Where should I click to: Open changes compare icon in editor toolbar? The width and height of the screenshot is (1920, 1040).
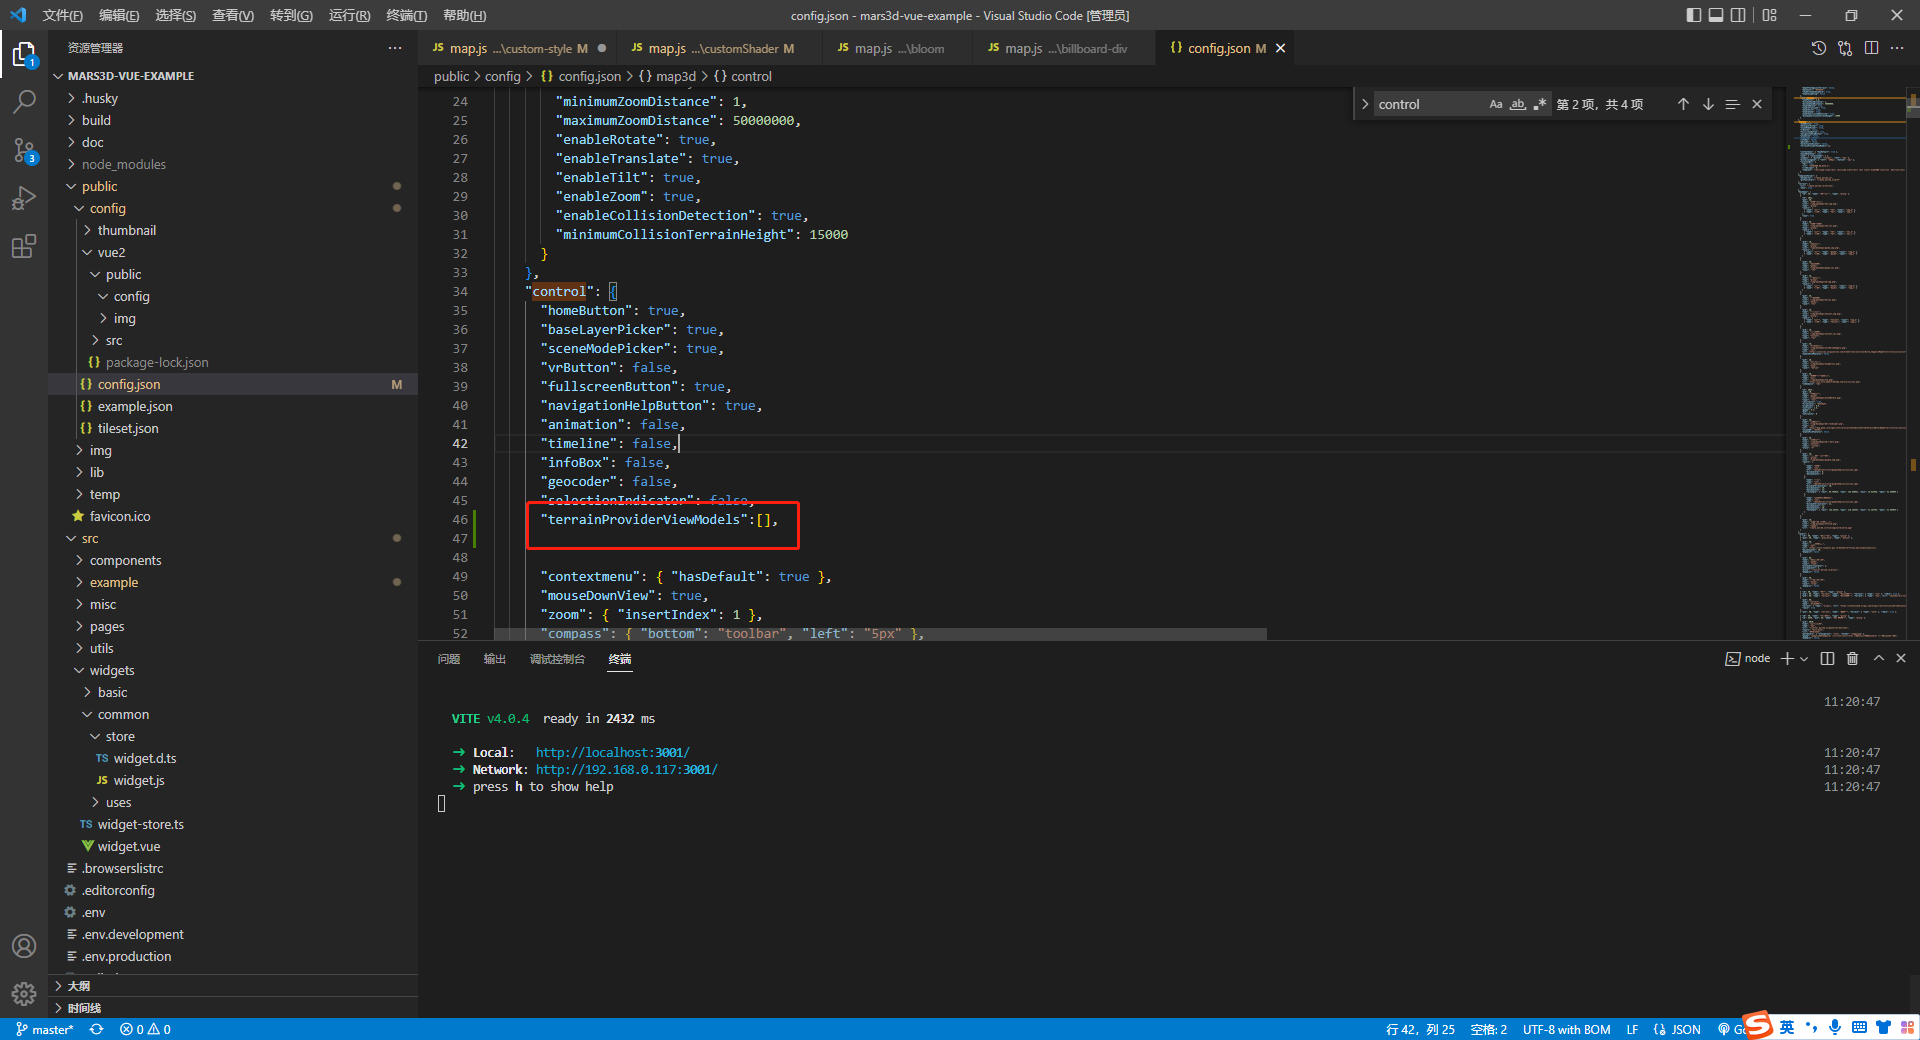1845,48
